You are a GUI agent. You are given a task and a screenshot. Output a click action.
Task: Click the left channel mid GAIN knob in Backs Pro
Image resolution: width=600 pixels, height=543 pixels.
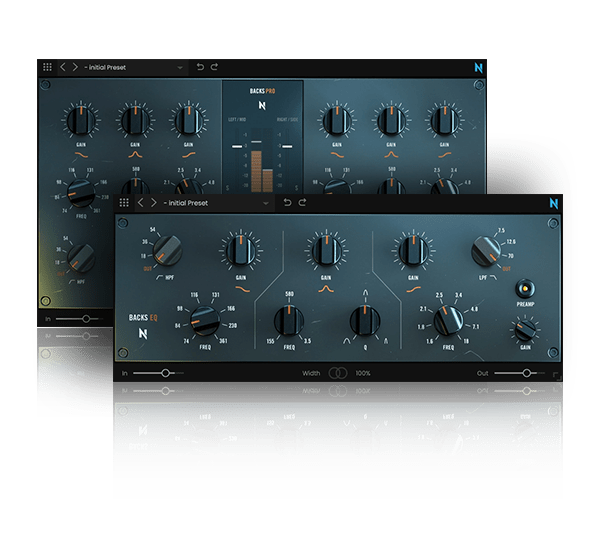[x=135, y=120]
